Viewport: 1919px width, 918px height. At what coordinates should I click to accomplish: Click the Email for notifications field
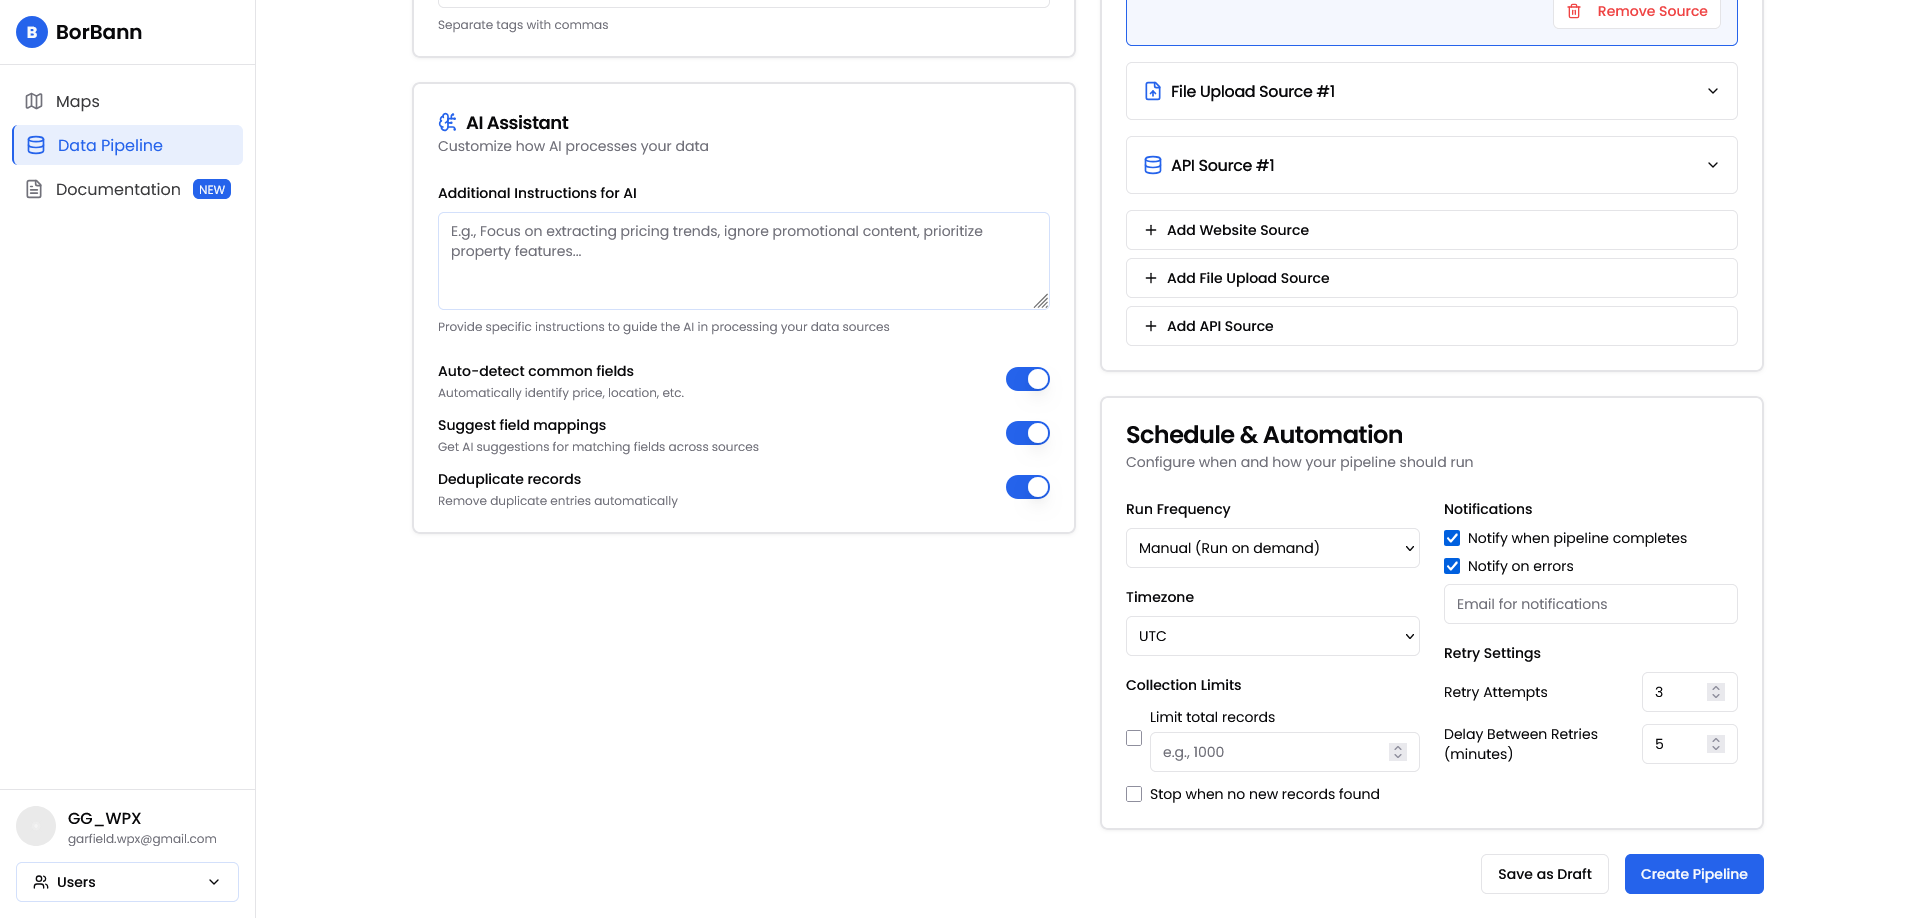pyautogui.click(x=1589, y=604)
